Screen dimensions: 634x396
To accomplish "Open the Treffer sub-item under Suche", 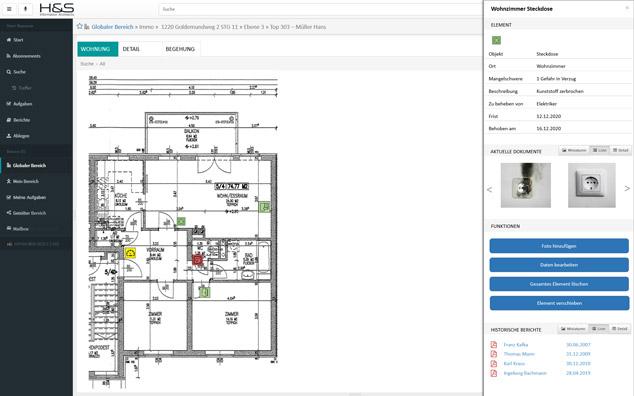I will click(x=22, y=88).
